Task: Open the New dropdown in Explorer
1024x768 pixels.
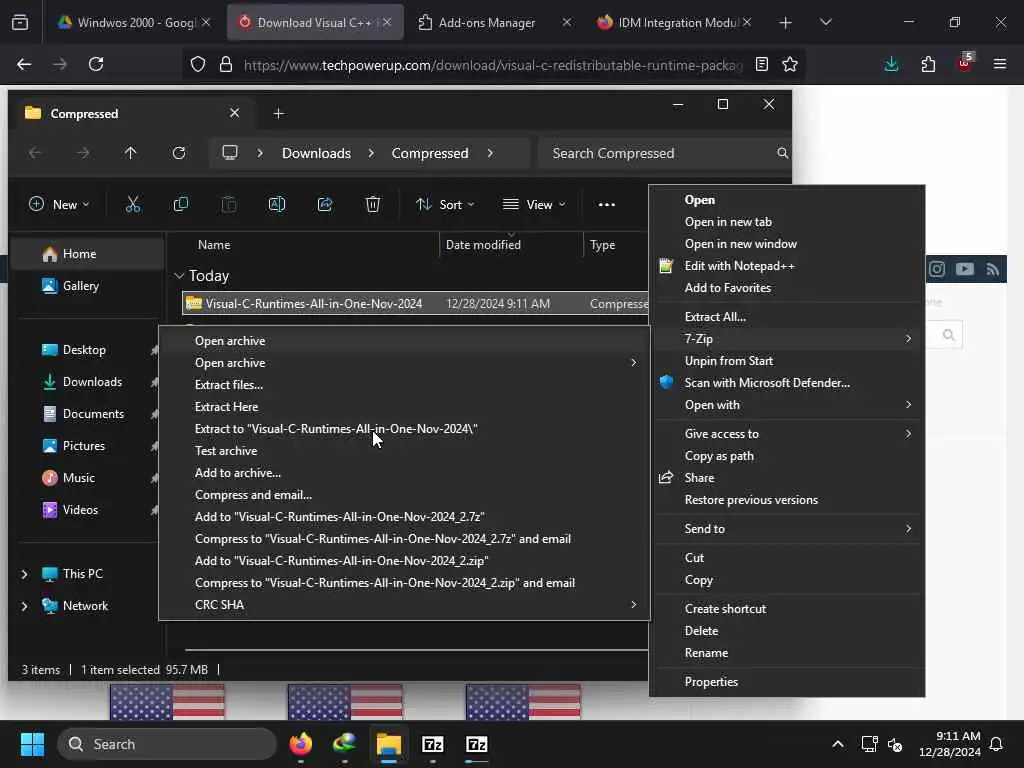Action: click(x=59, y=204)
